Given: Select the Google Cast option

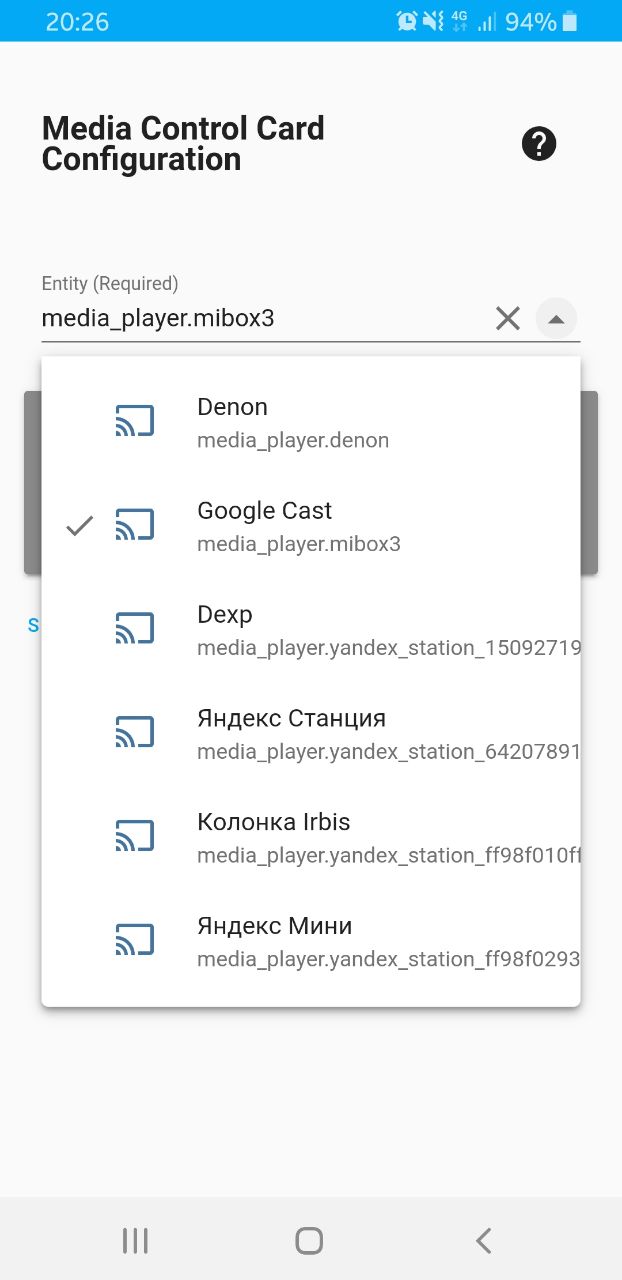Looking at the screenshot, I should click(311, 526).
